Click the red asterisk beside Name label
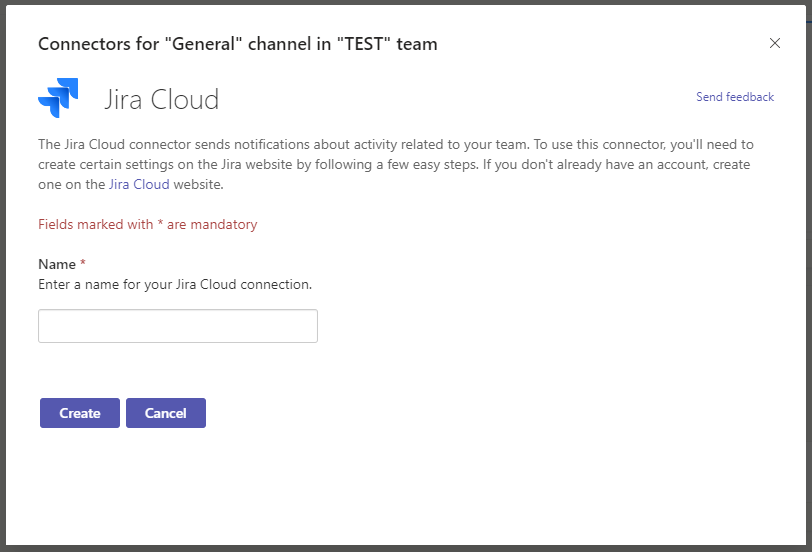The width and height of the screenshot is (812, 552). point(83,264)
